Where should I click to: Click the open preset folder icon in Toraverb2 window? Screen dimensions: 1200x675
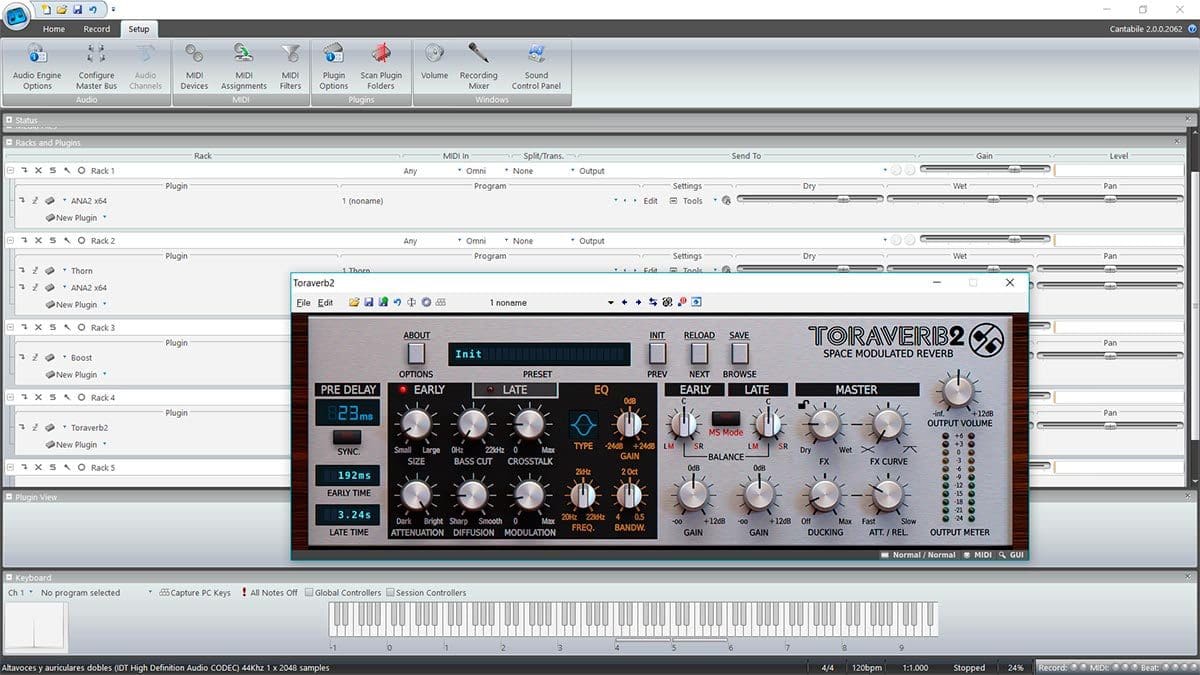[354, 302]
